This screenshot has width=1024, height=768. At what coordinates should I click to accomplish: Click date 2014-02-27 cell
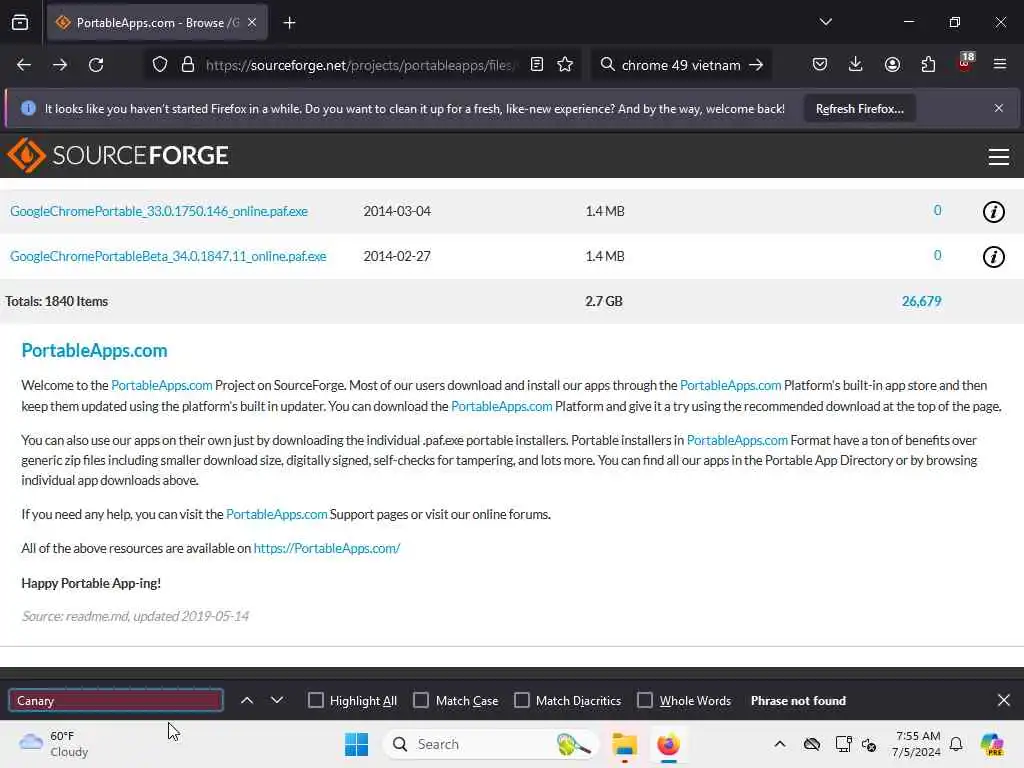click(397, 256)
